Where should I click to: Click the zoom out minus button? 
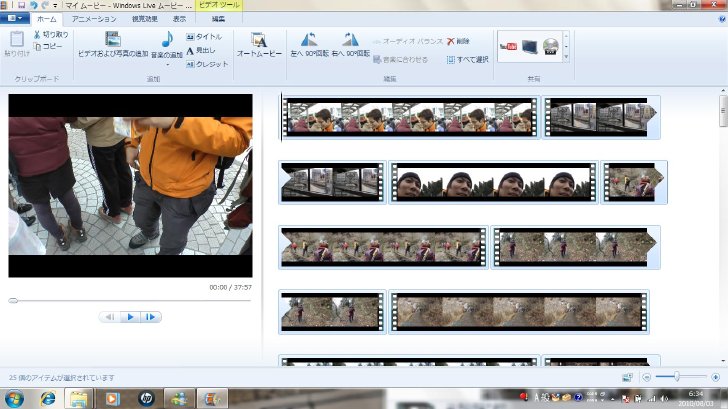(x=646, y=377)
